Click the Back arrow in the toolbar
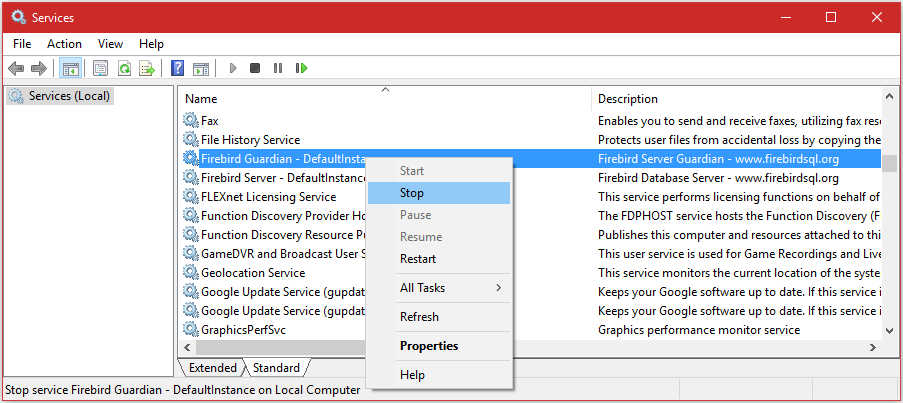 (x=16, y=68)
